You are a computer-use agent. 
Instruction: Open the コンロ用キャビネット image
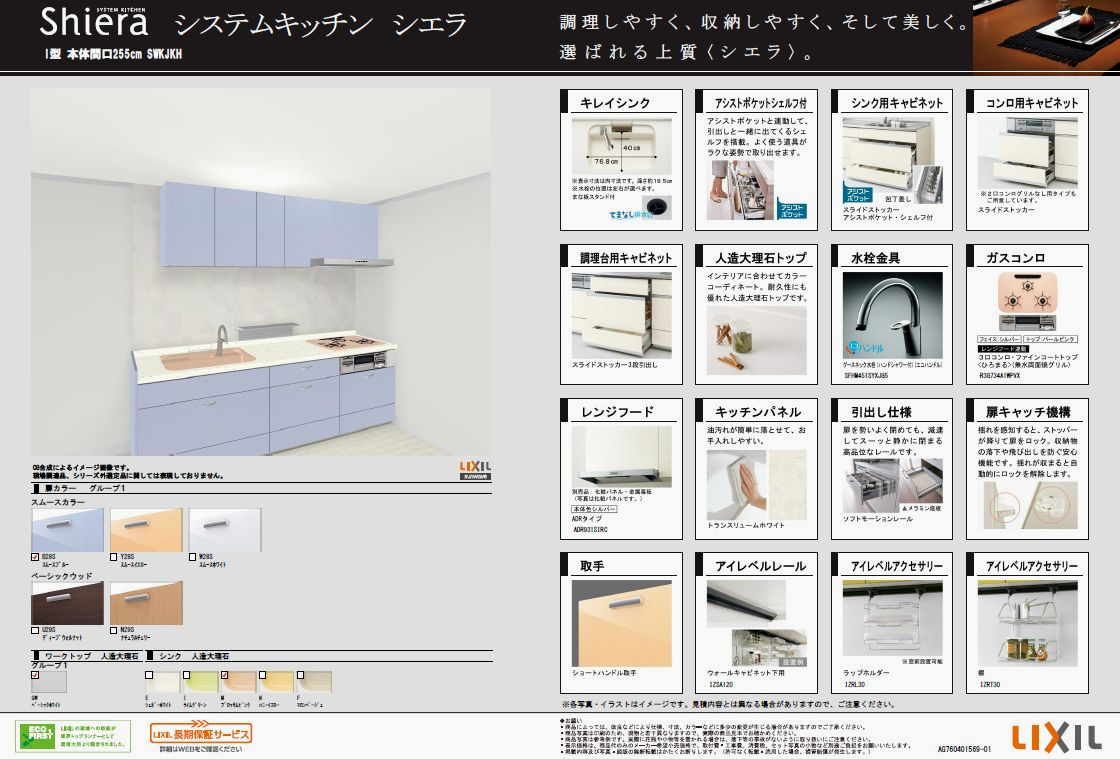(x=1027, y=152)
